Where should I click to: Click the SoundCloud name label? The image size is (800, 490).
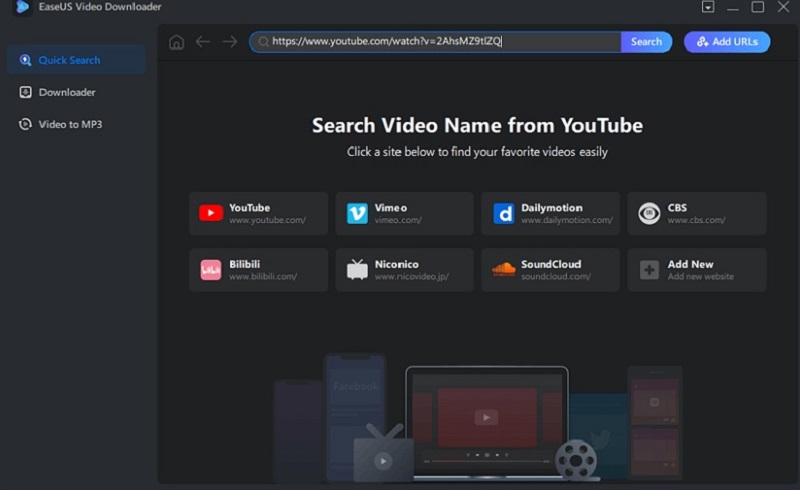click(x=551, y=264)
